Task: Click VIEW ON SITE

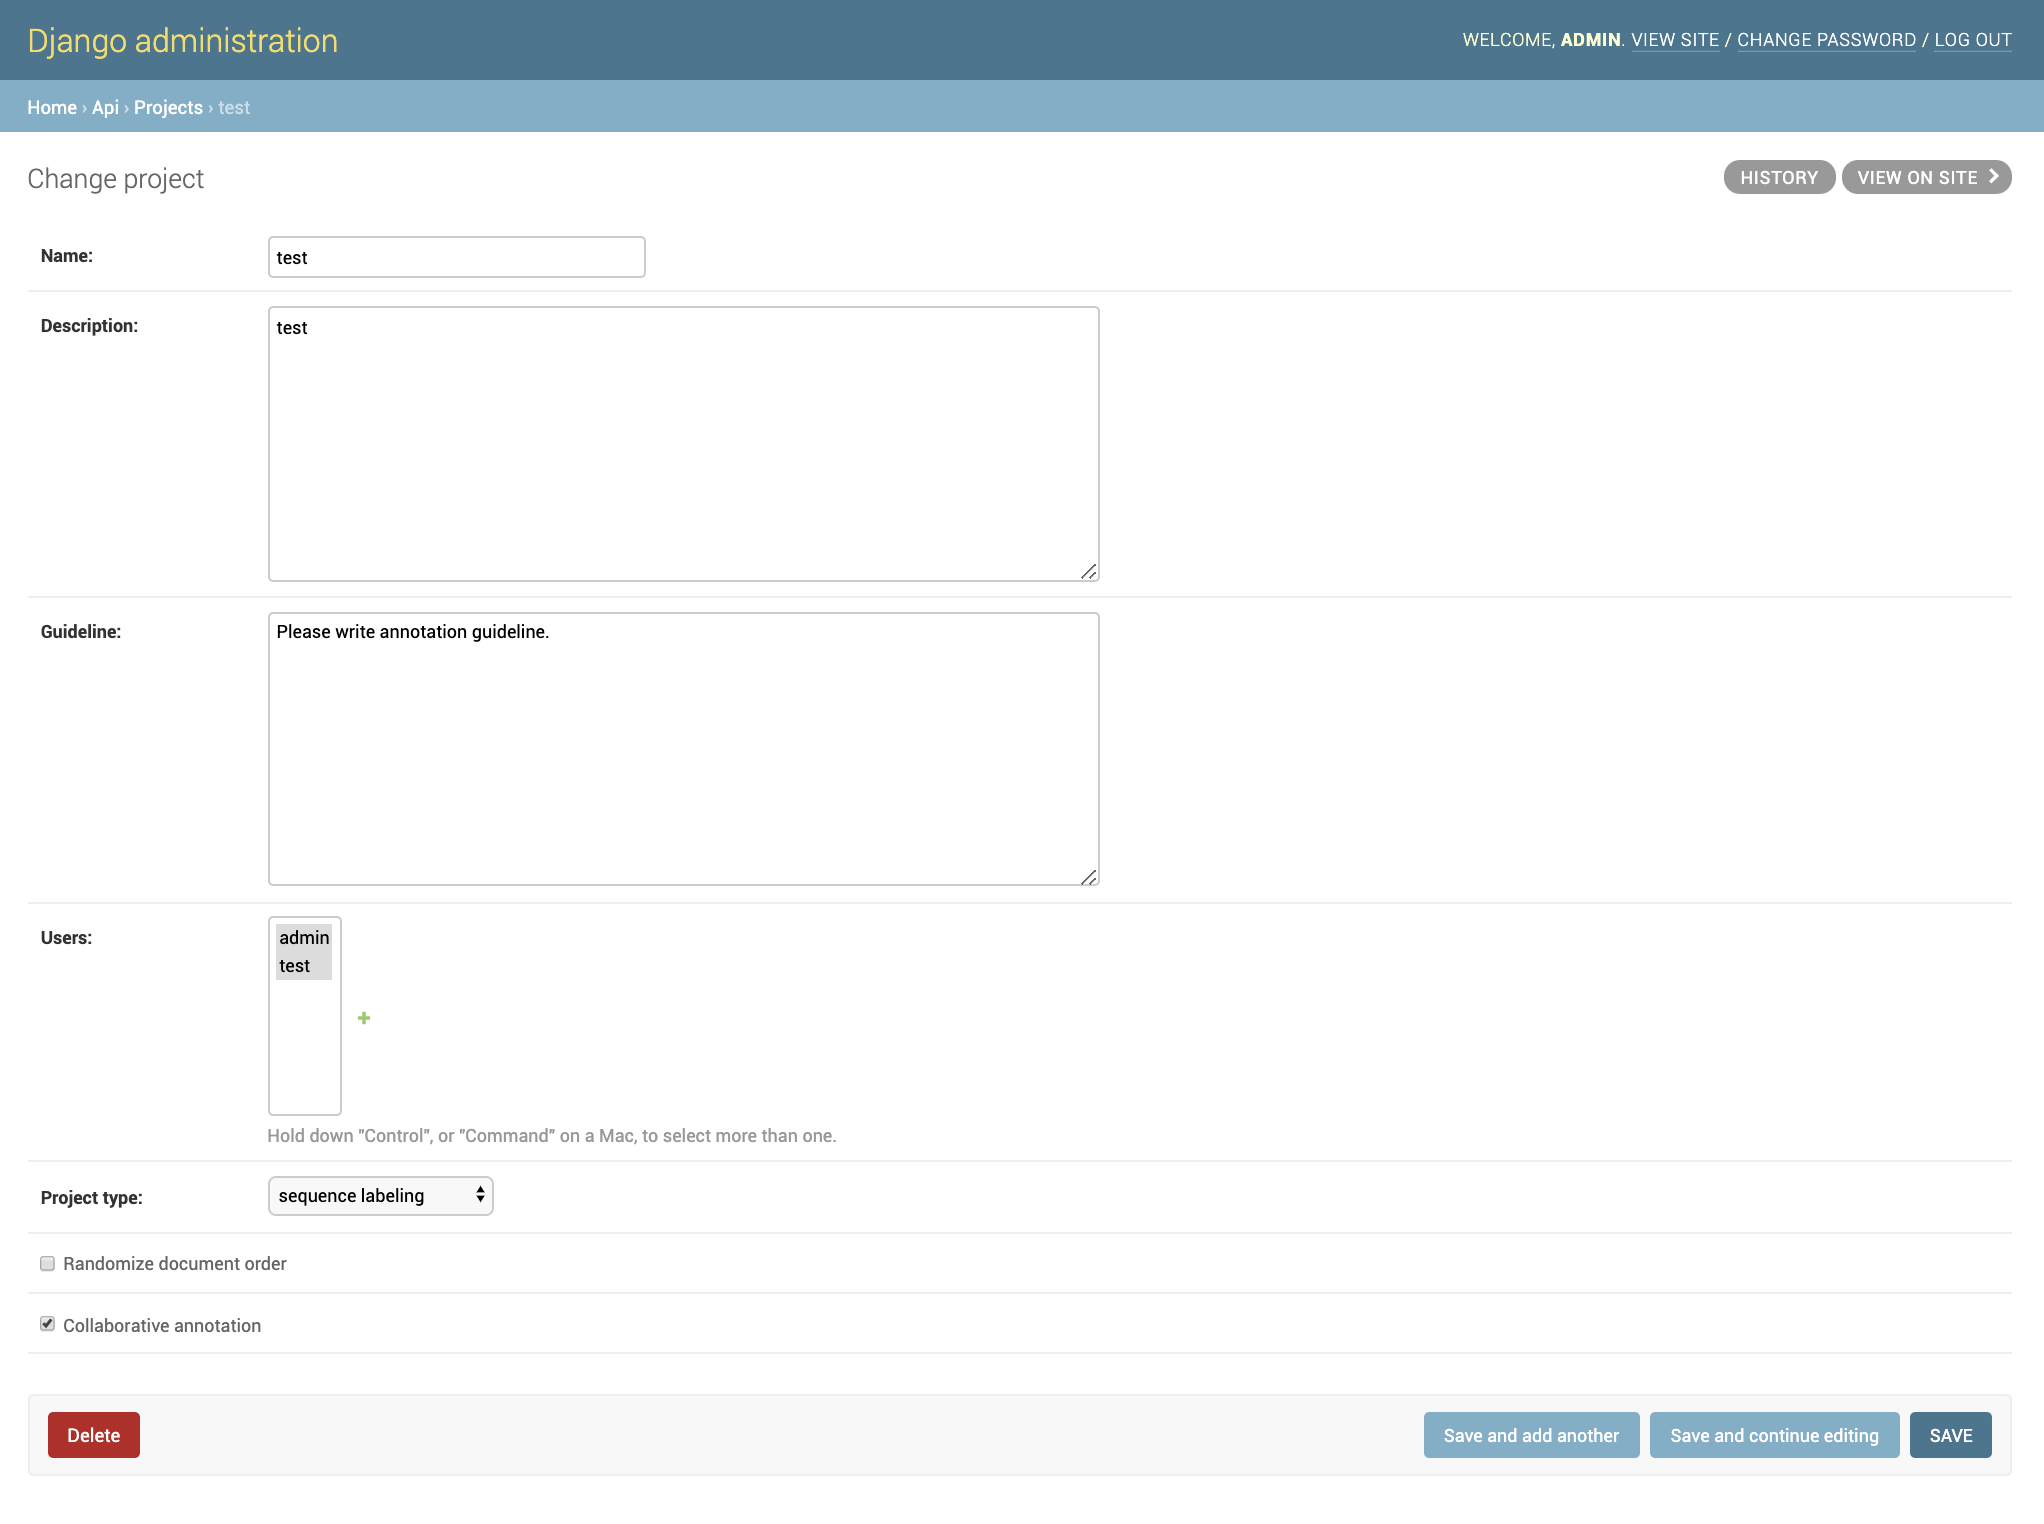Action: (x=1919, y=177)
